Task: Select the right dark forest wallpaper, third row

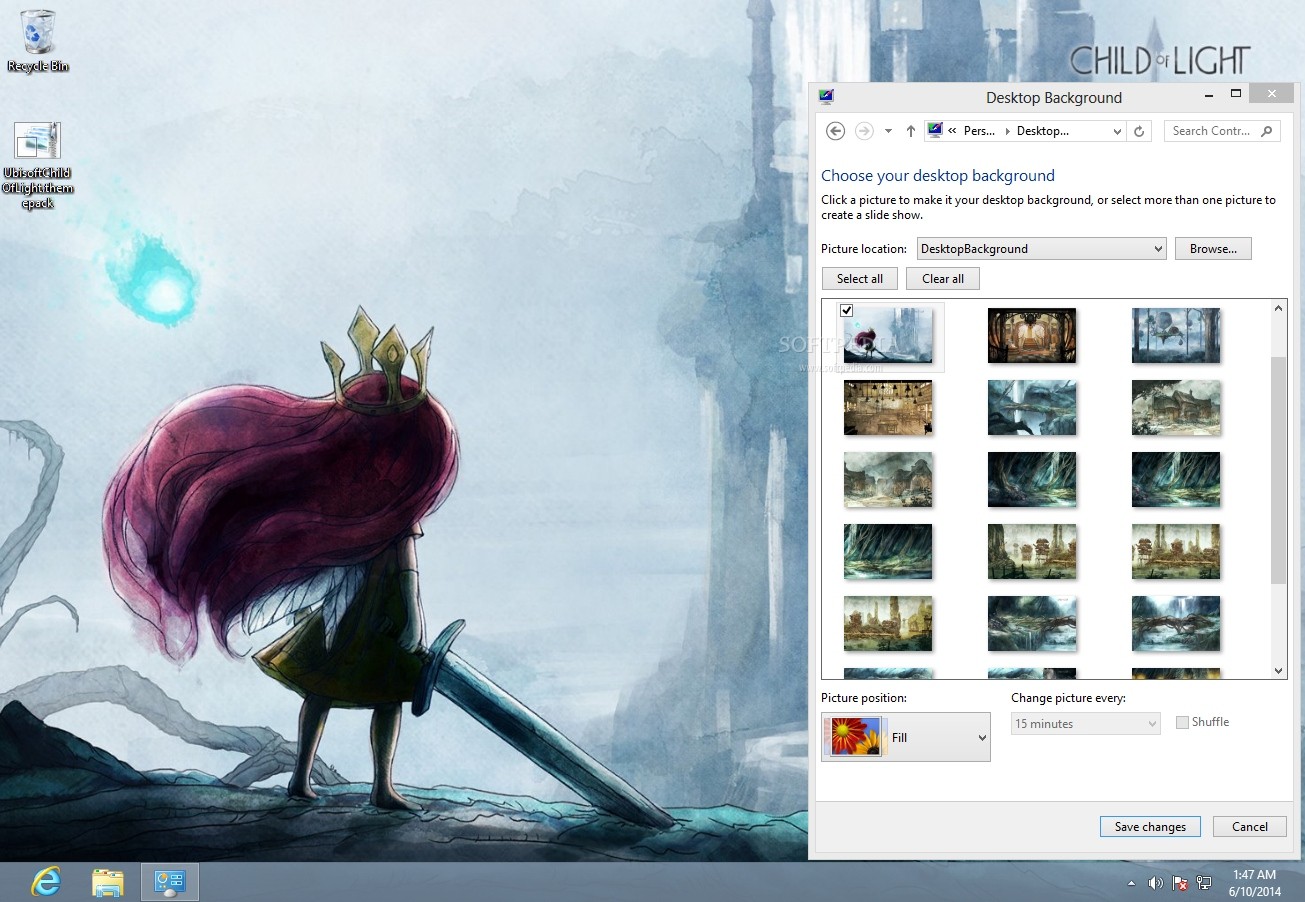Action: click(x=1176, y=480)
